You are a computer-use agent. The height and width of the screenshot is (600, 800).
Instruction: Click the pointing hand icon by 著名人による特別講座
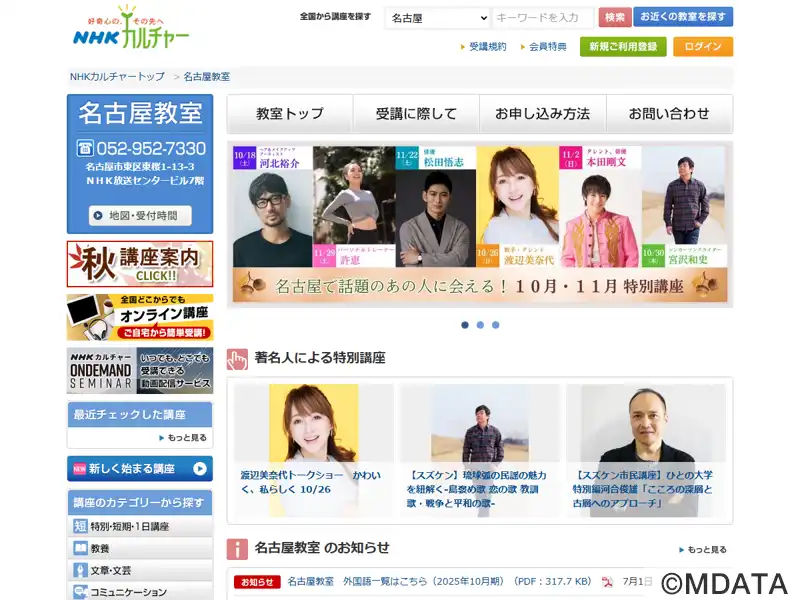coord(237,359)
